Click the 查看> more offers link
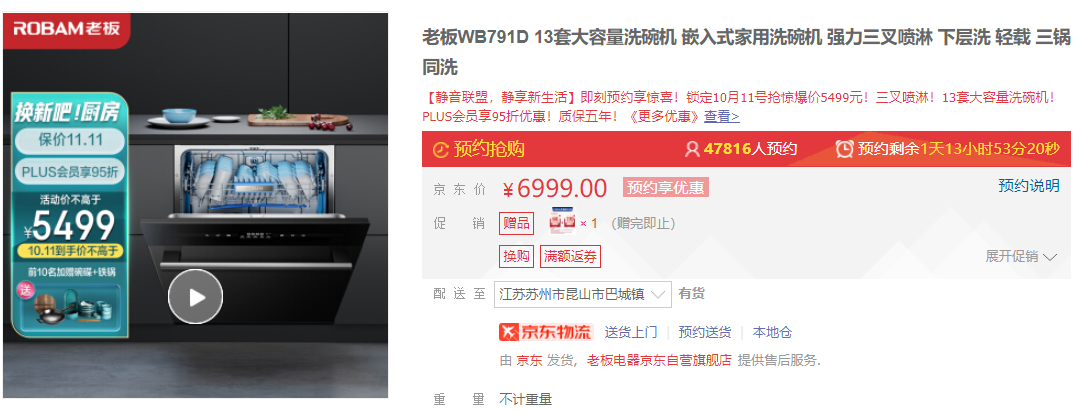 722,117
